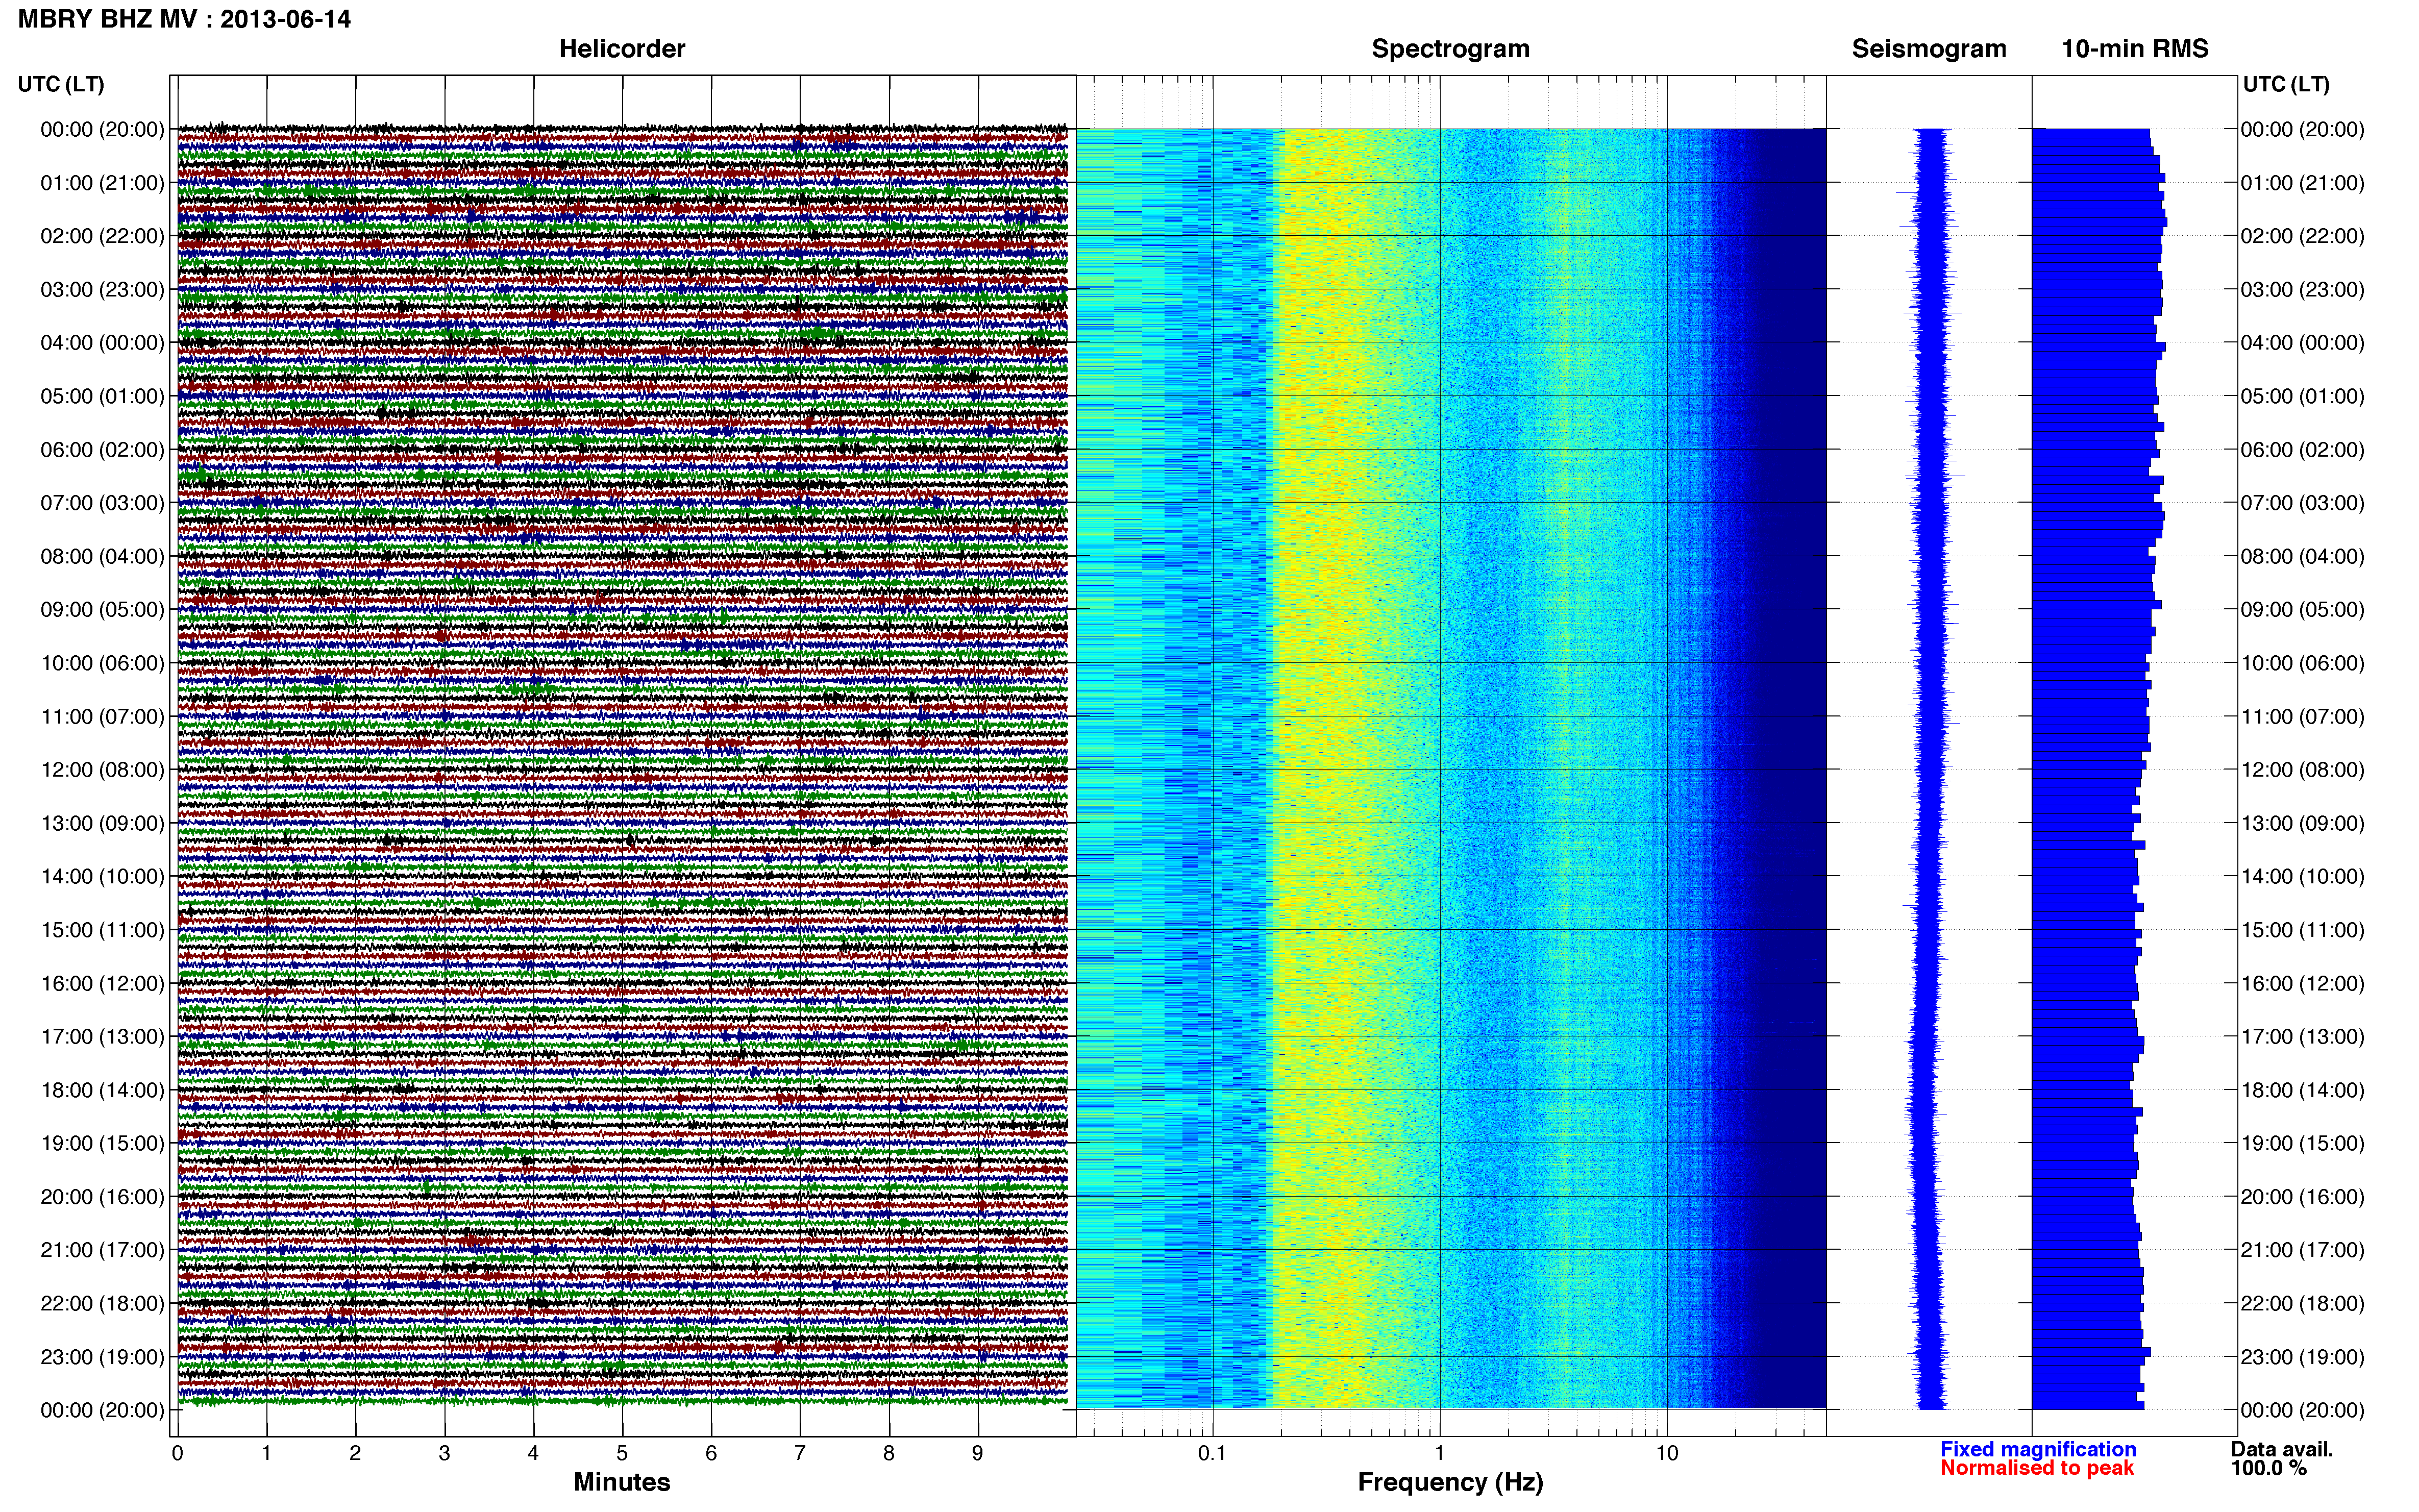Click minute tick label 7 on Helicorder axis
The image size is (2419, 1512).
coord(800,1453)
